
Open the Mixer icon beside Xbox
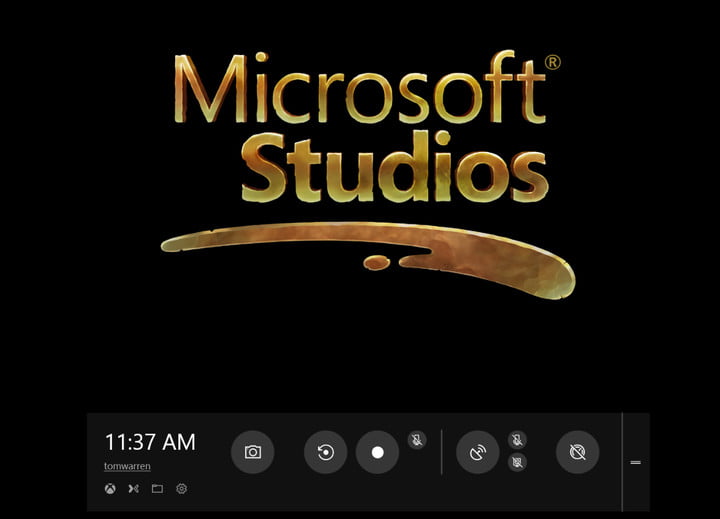(x=133, y=489)
